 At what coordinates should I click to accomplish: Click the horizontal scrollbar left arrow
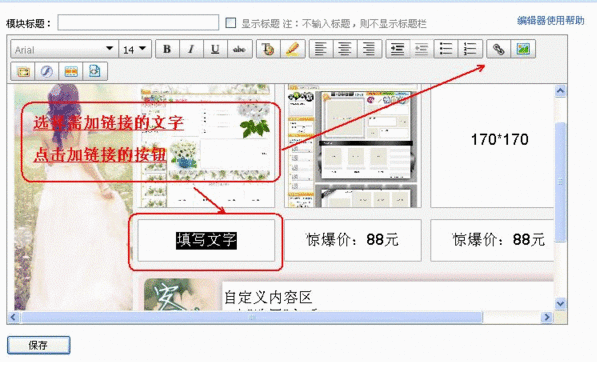13,317
